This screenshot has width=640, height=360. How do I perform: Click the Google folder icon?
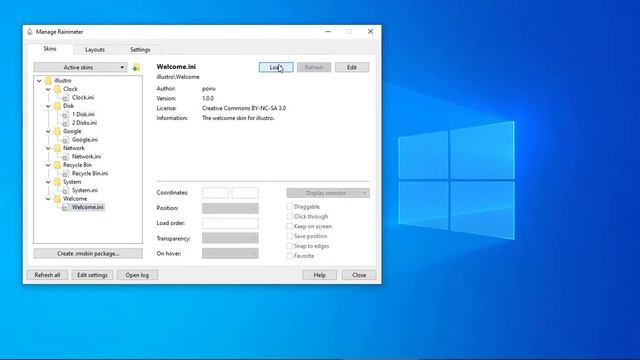point(58,131)
